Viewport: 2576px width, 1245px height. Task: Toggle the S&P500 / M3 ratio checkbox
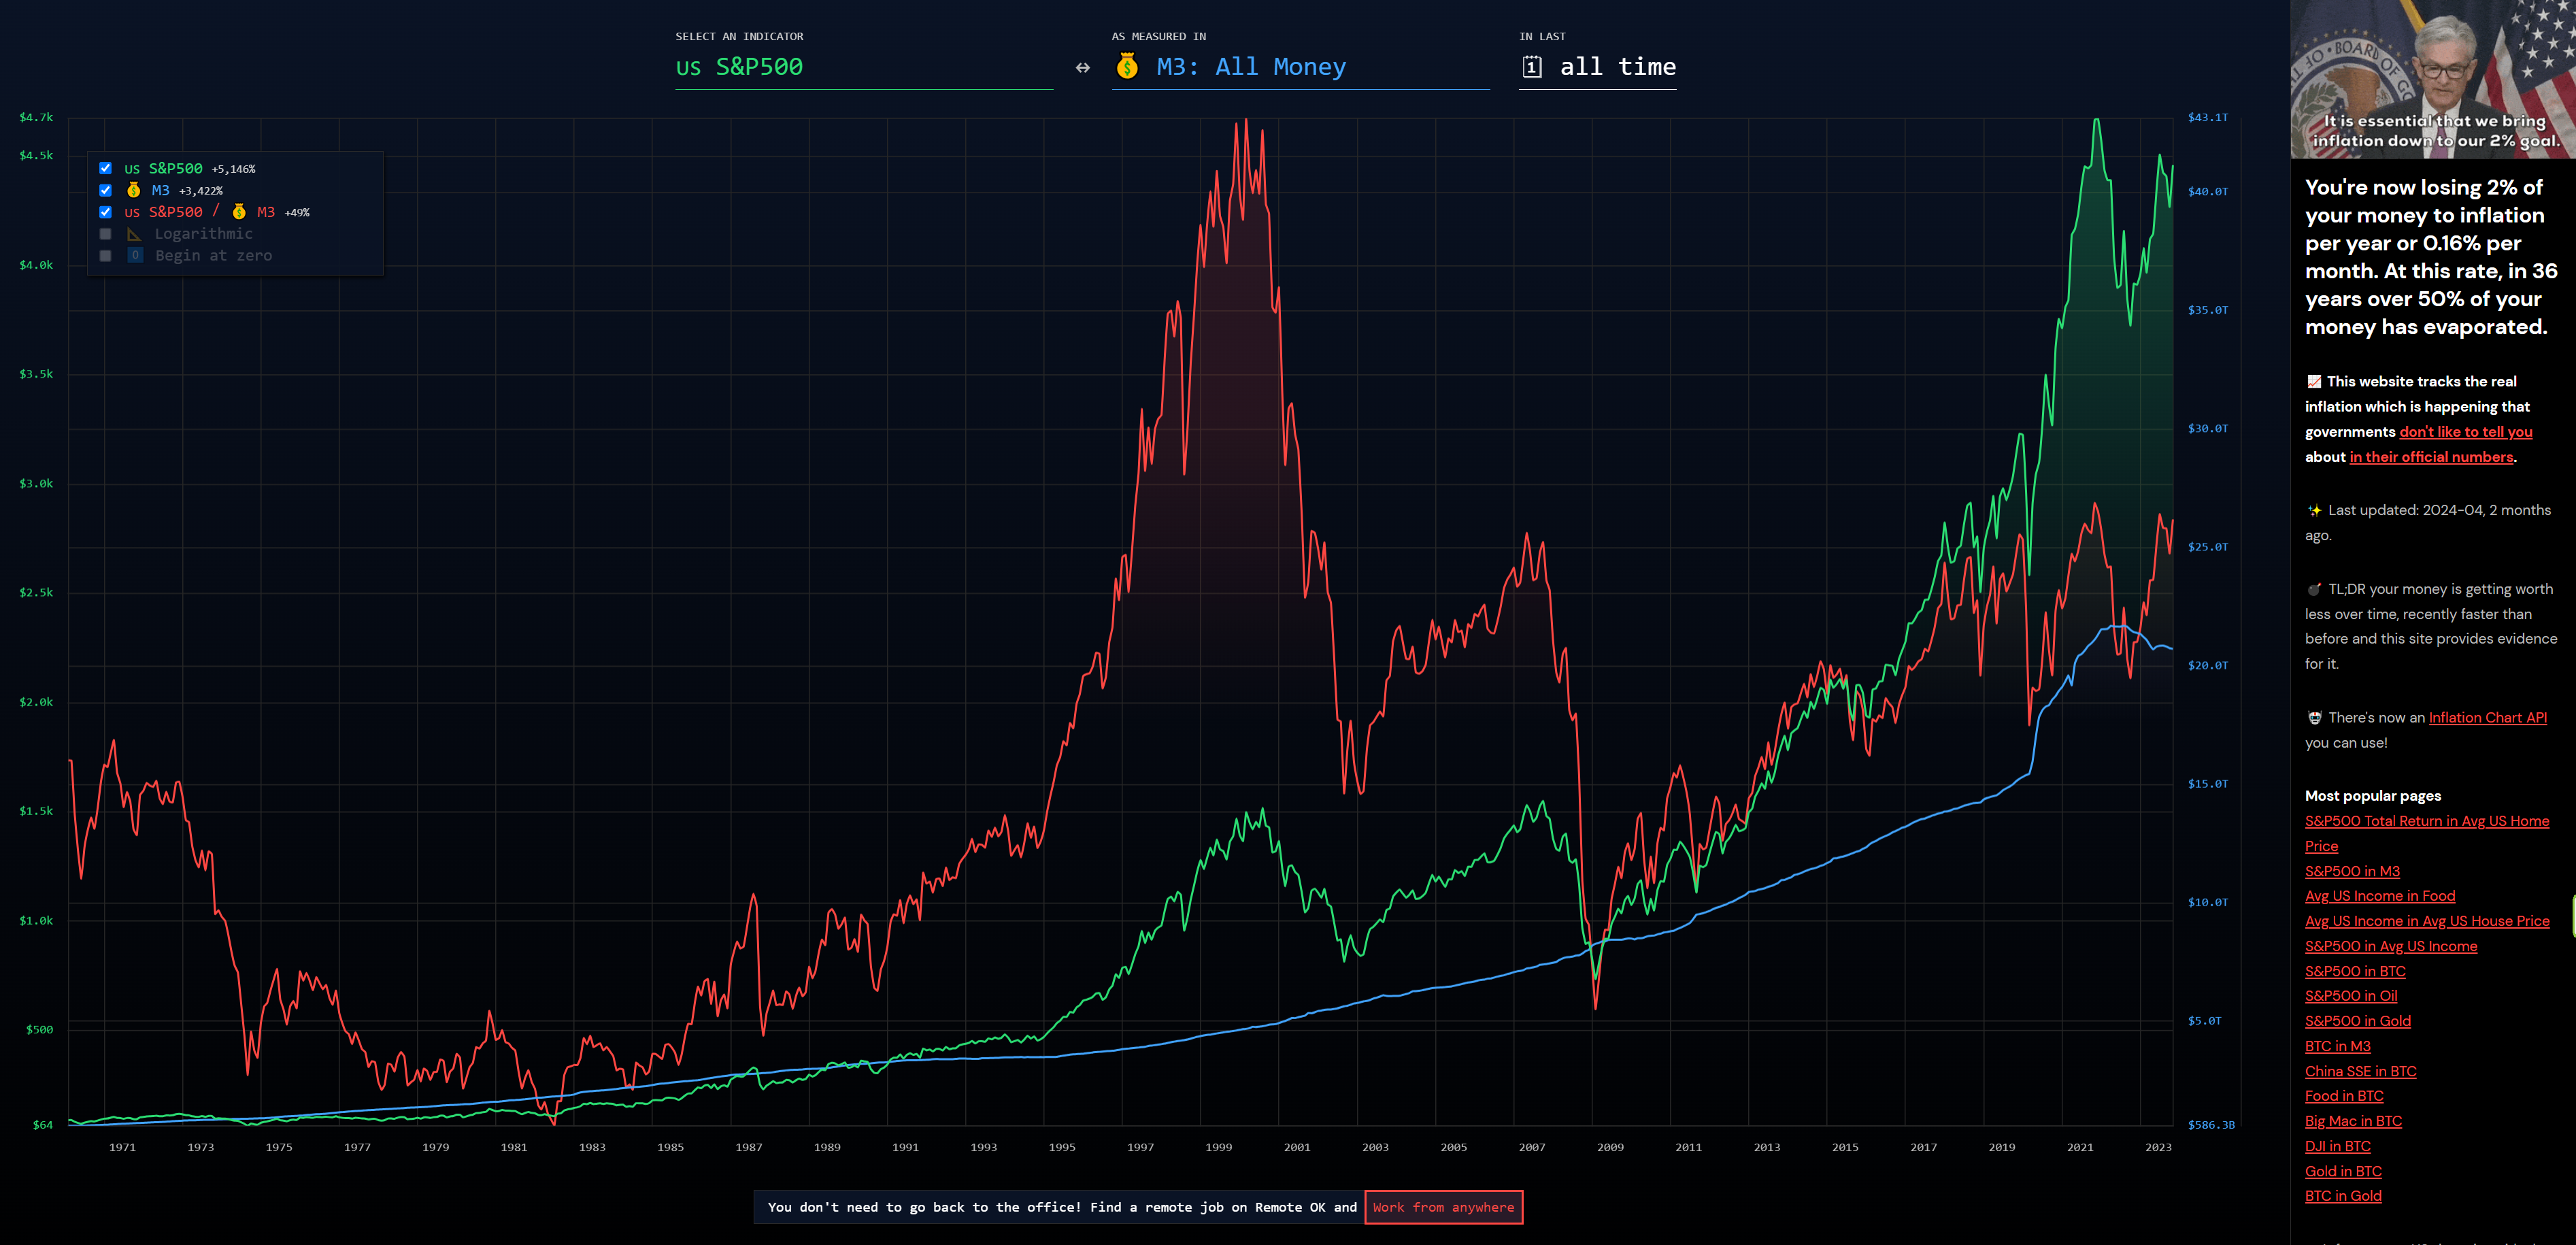pos(105,212)
